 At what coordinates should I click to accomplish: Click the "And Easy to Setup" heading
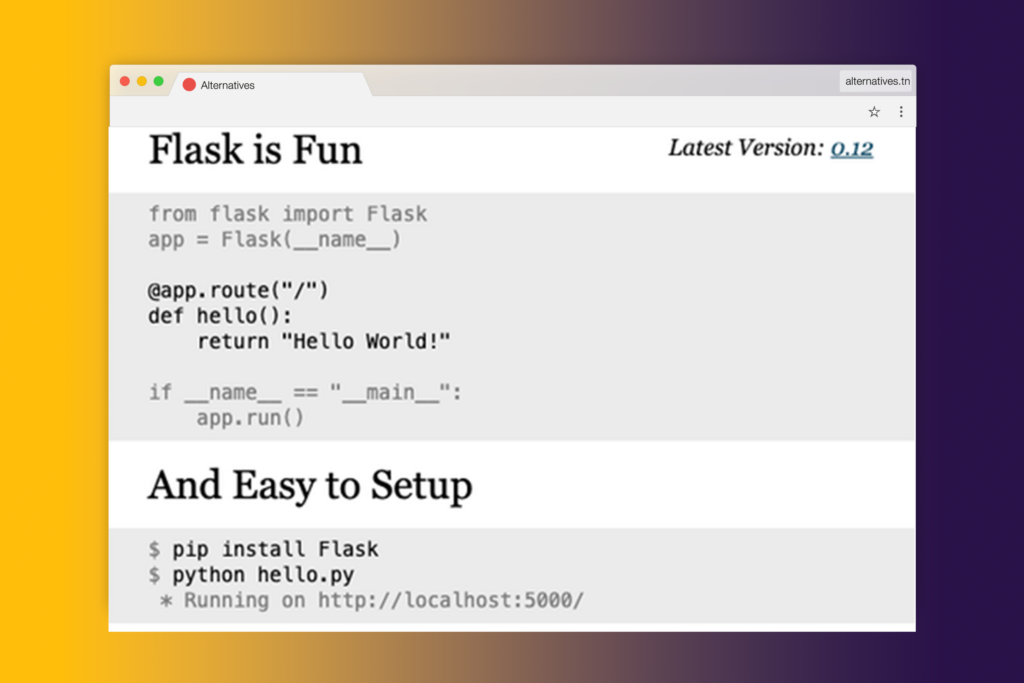point(310,486)
